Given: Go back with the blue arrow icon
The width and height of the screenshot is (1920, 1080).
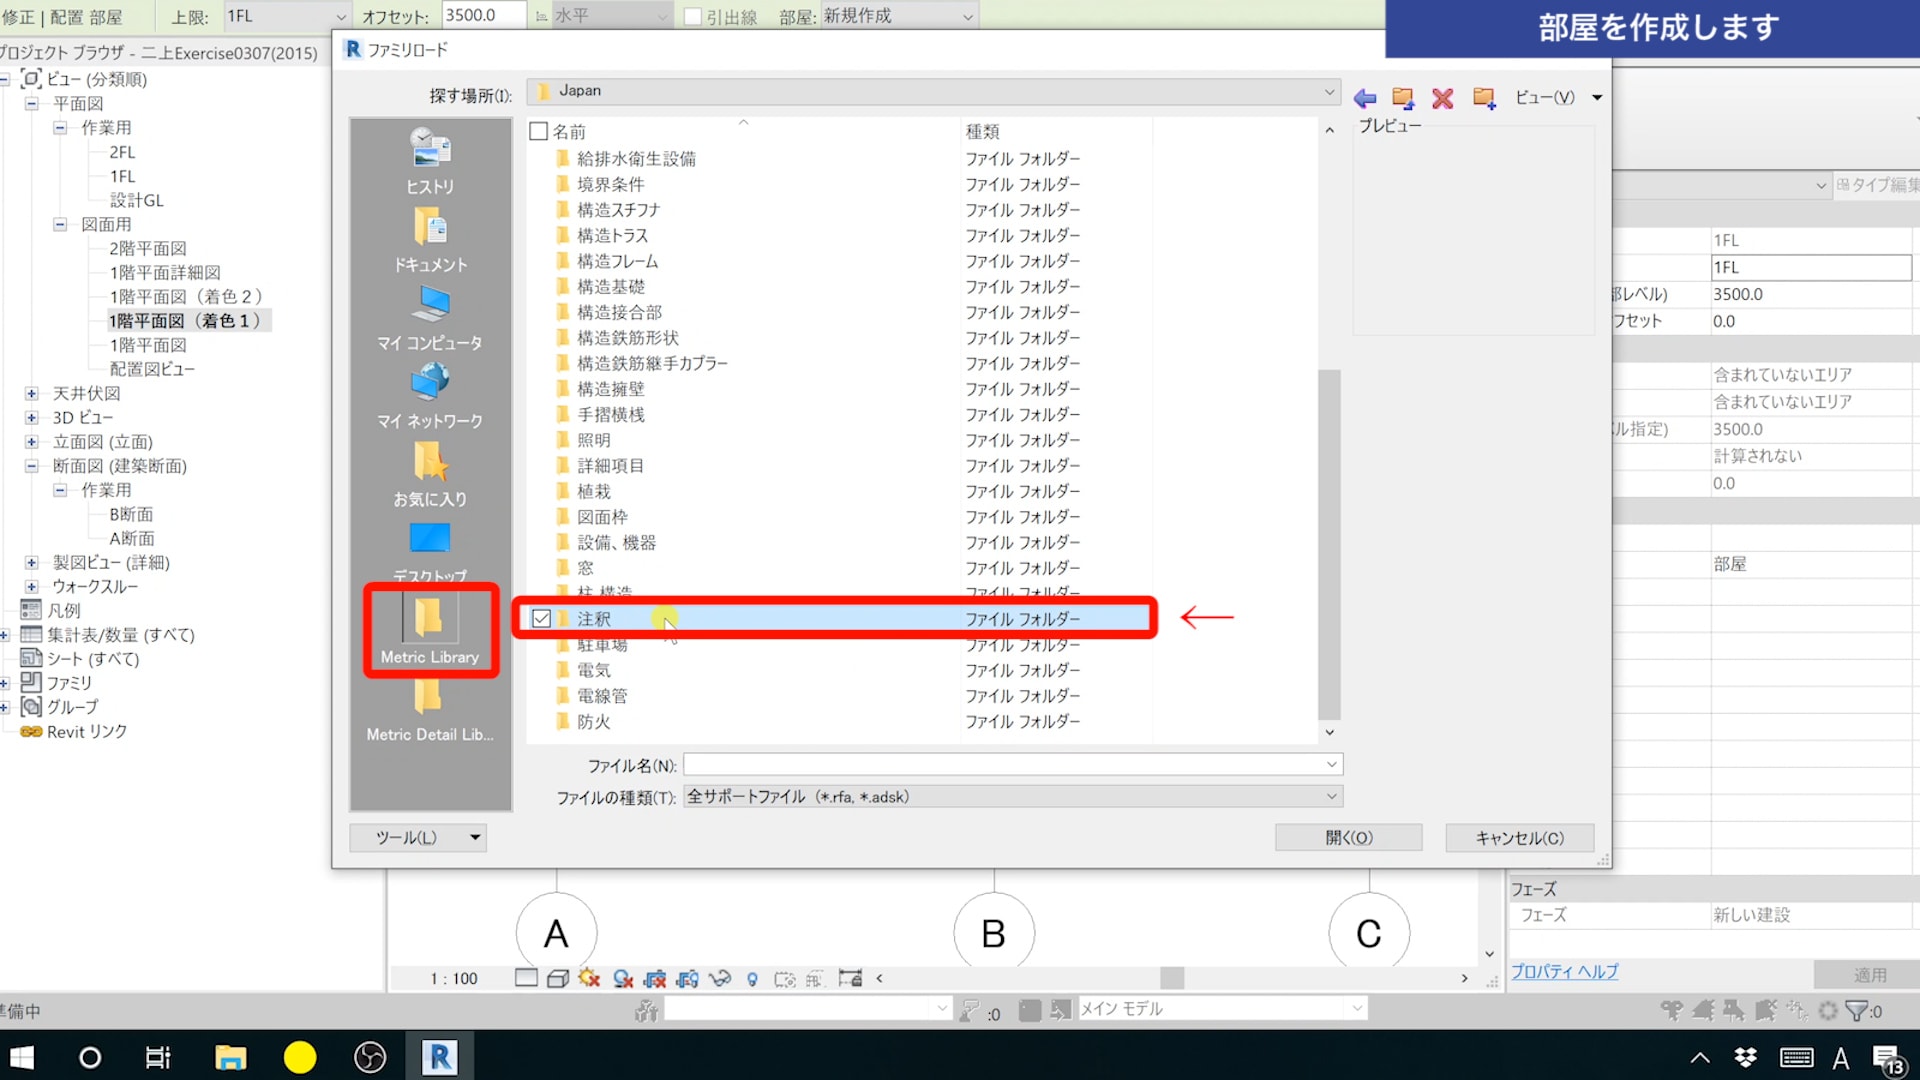Looking at the screenshot, I should (x=1365, y=98).
